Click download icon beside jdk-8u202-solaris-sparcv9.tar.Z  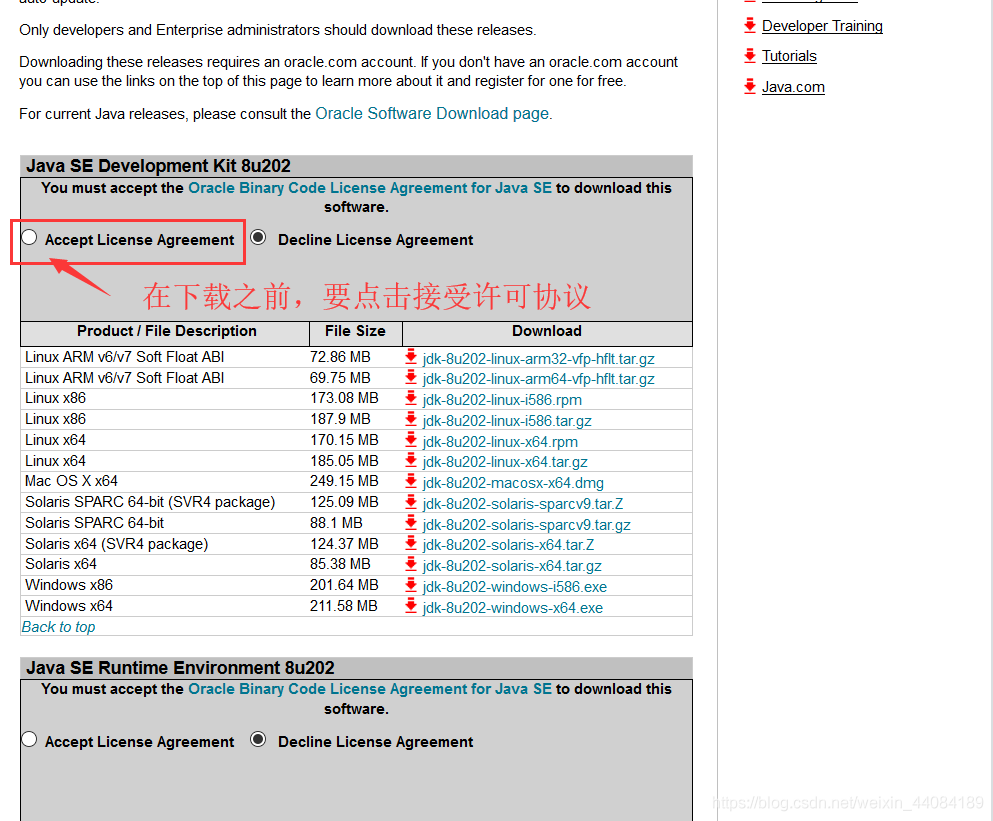[411, 502]
